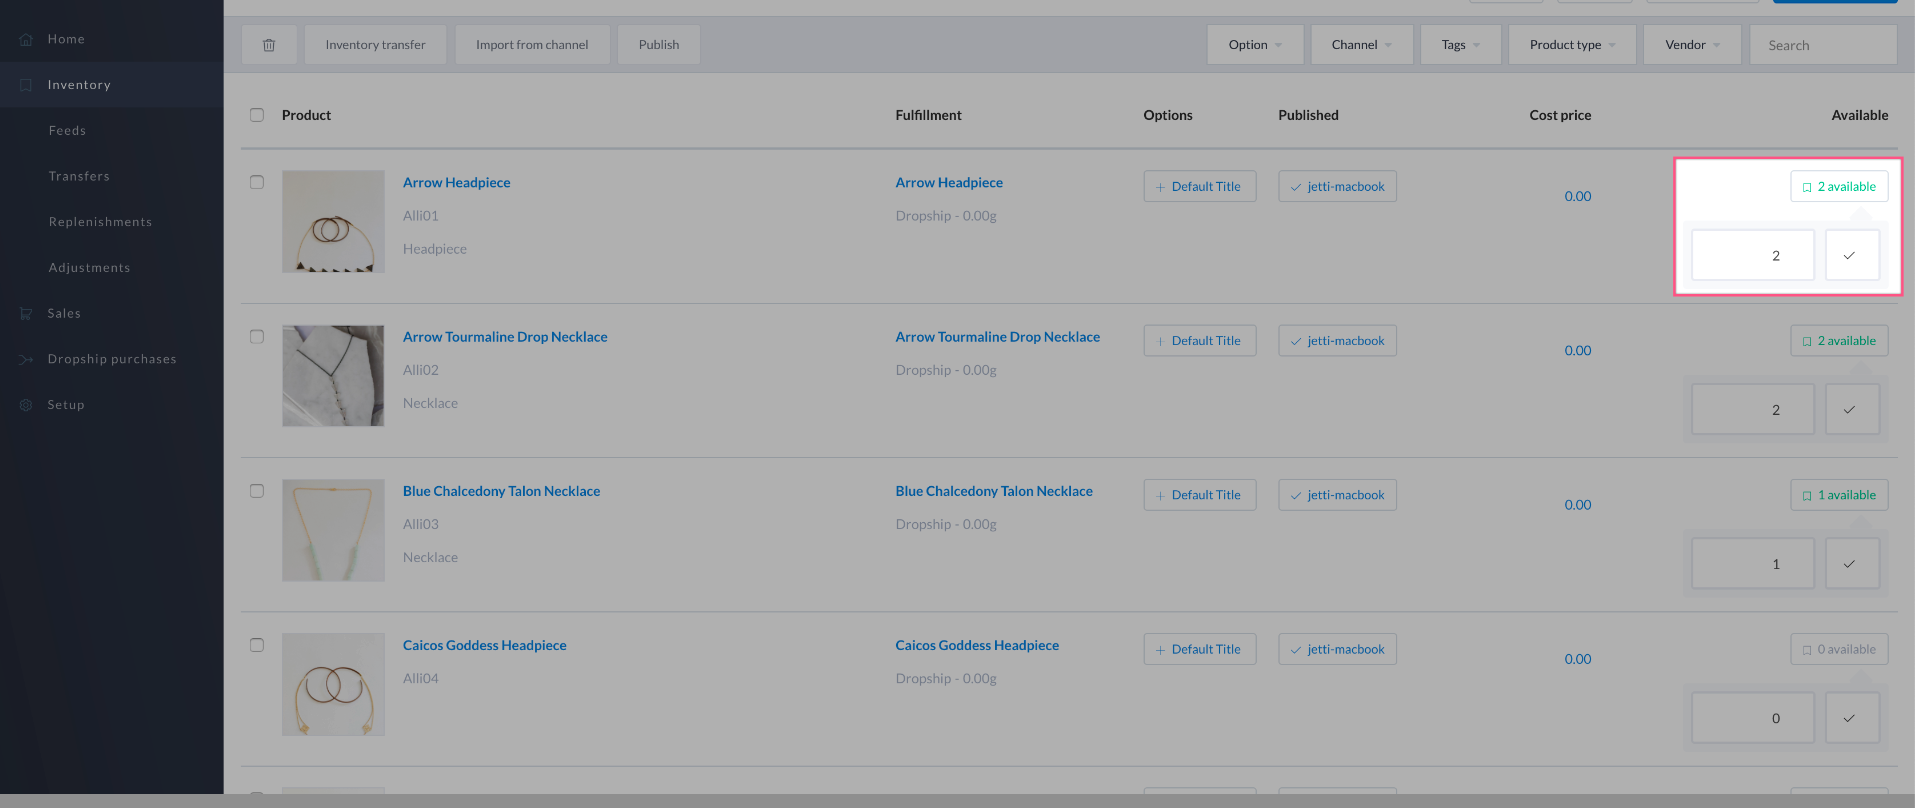Open Arrow Tourmaline Drop Necklace product link
This screenshot has width=1915, height=808.
[505, 337]
